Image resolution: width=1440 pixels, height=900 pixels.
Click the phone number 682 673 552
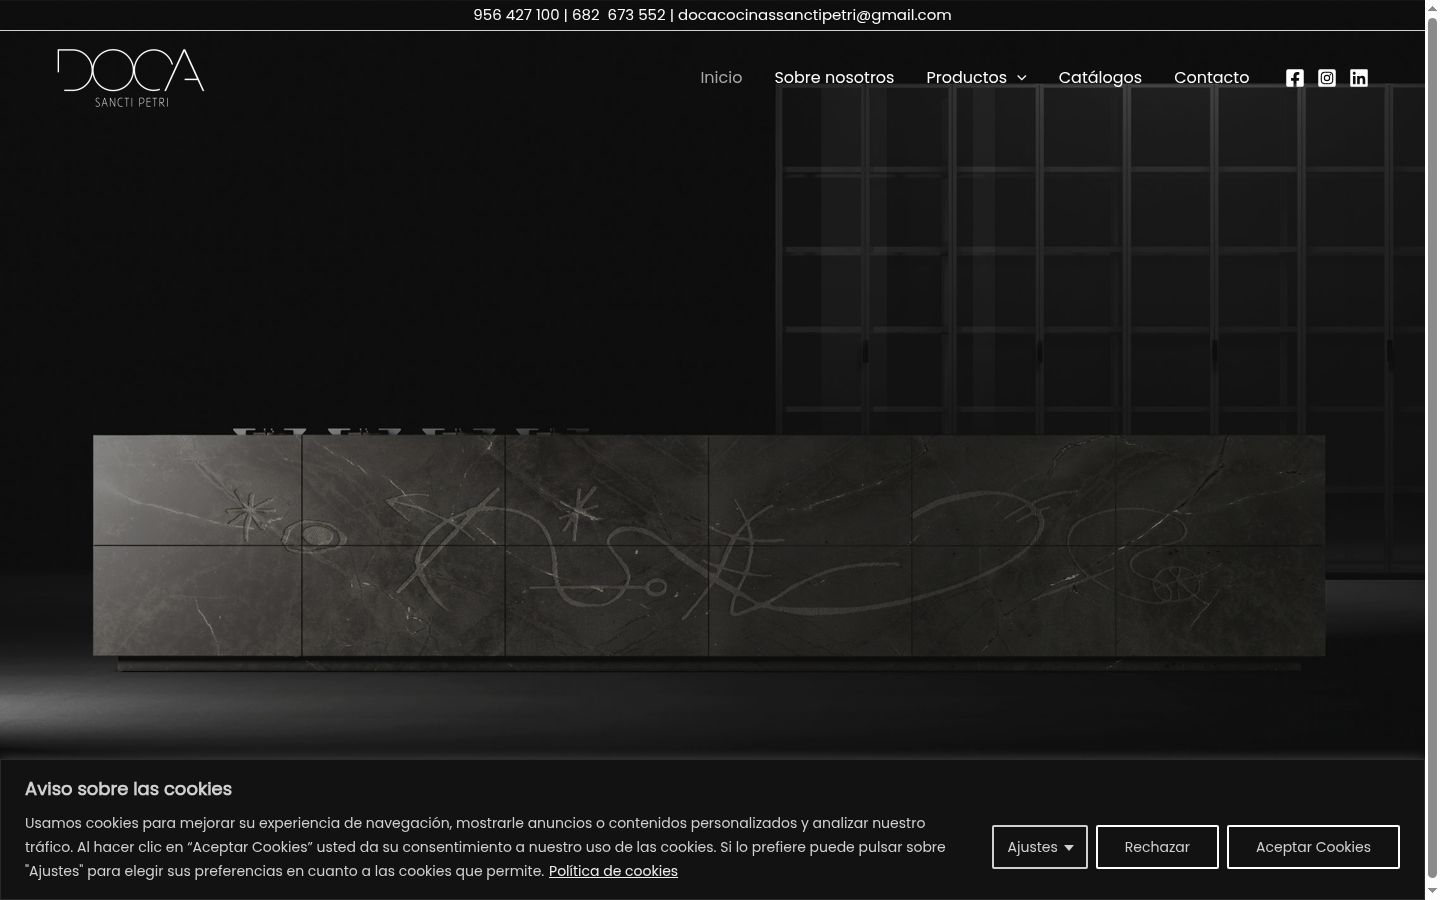(x=618, y=15)
